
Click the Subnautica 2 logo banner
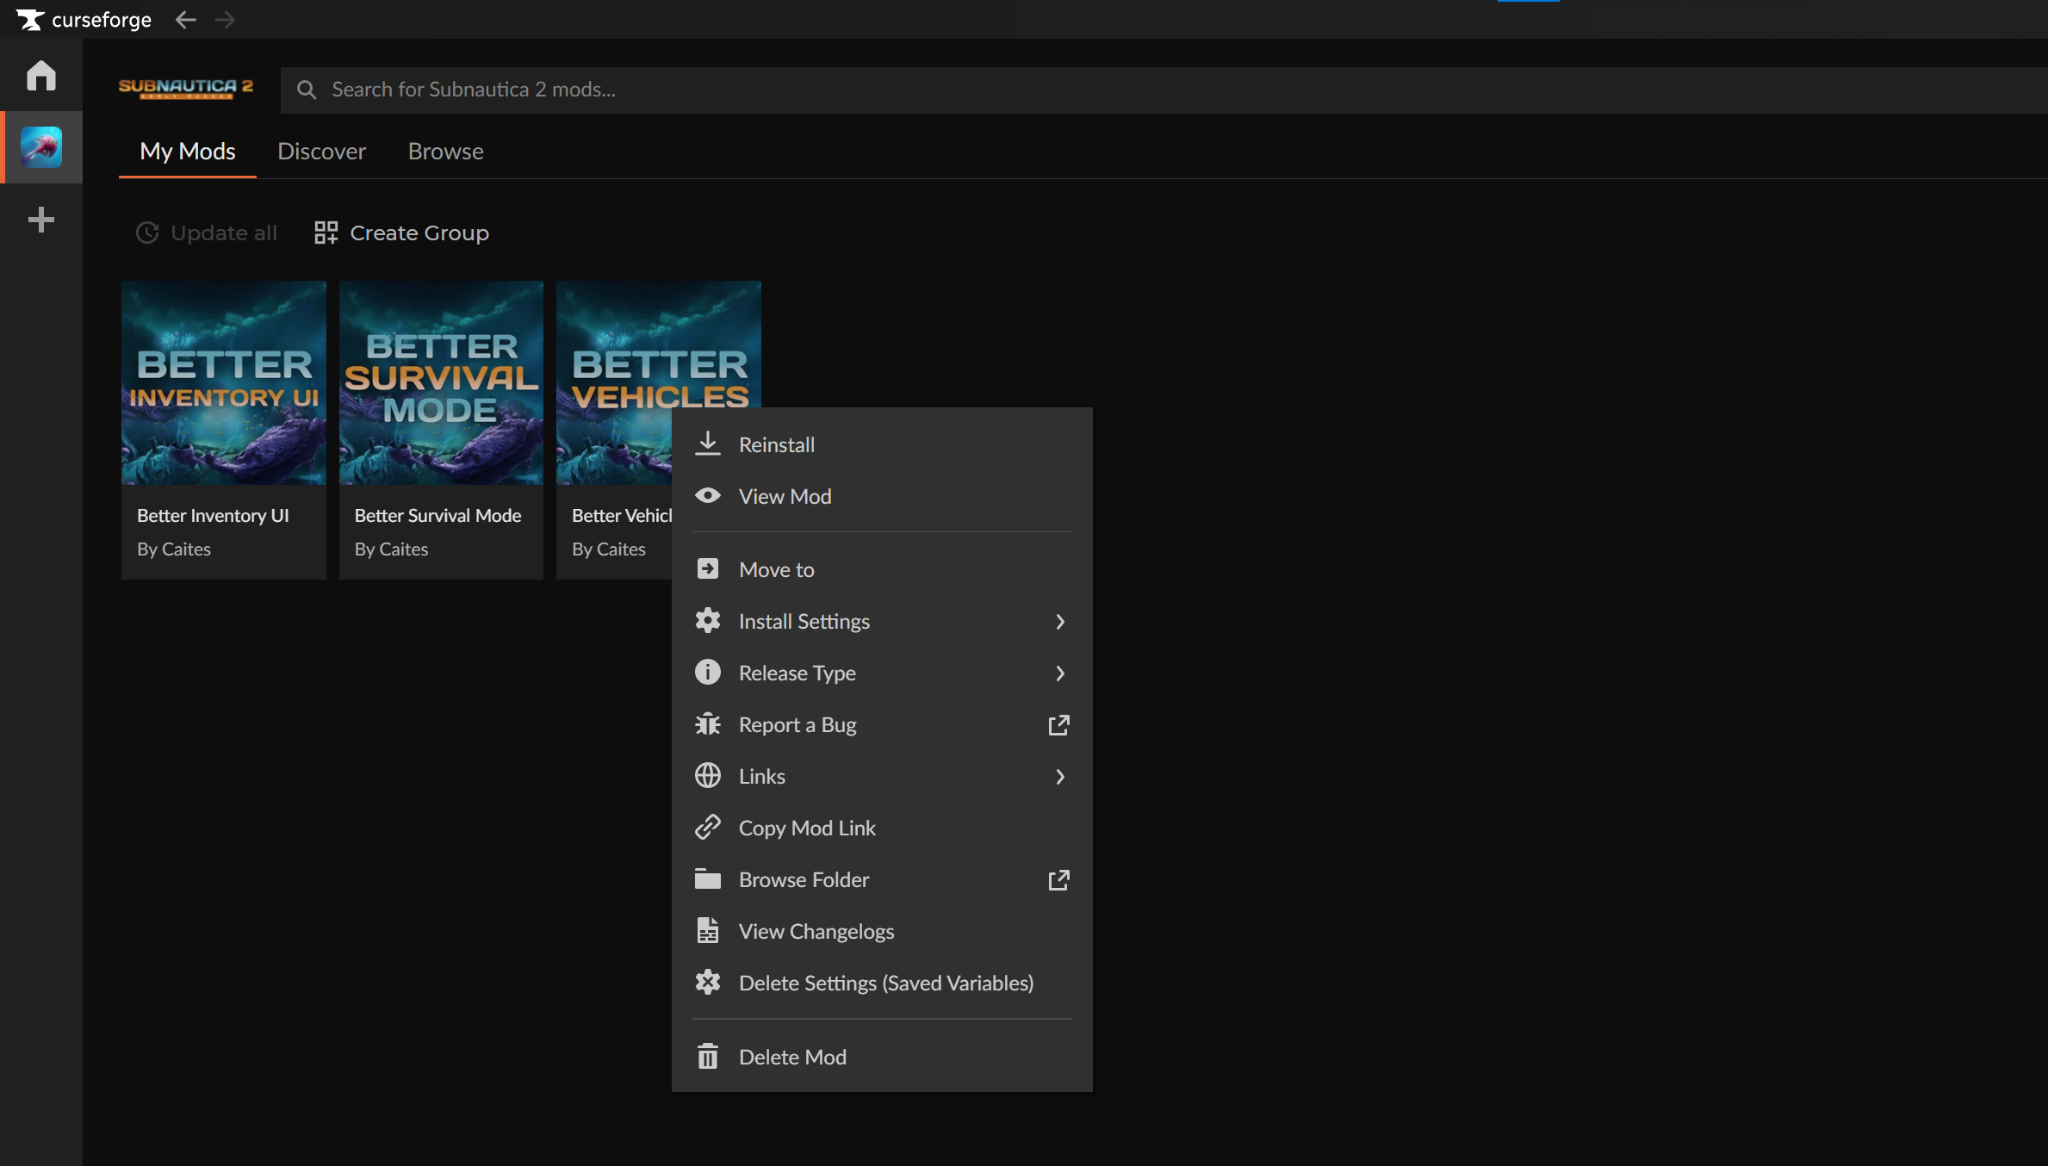(x=186, y=89)
